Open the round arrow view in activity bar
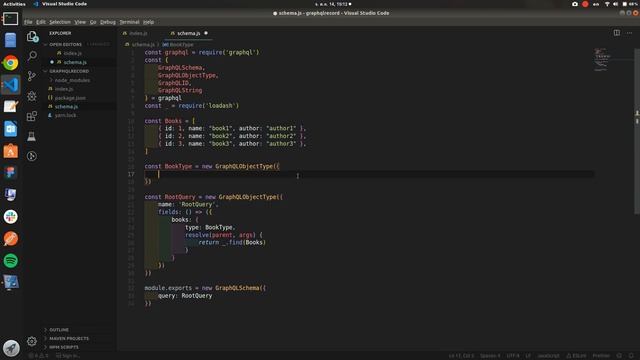 click(32, 156)
